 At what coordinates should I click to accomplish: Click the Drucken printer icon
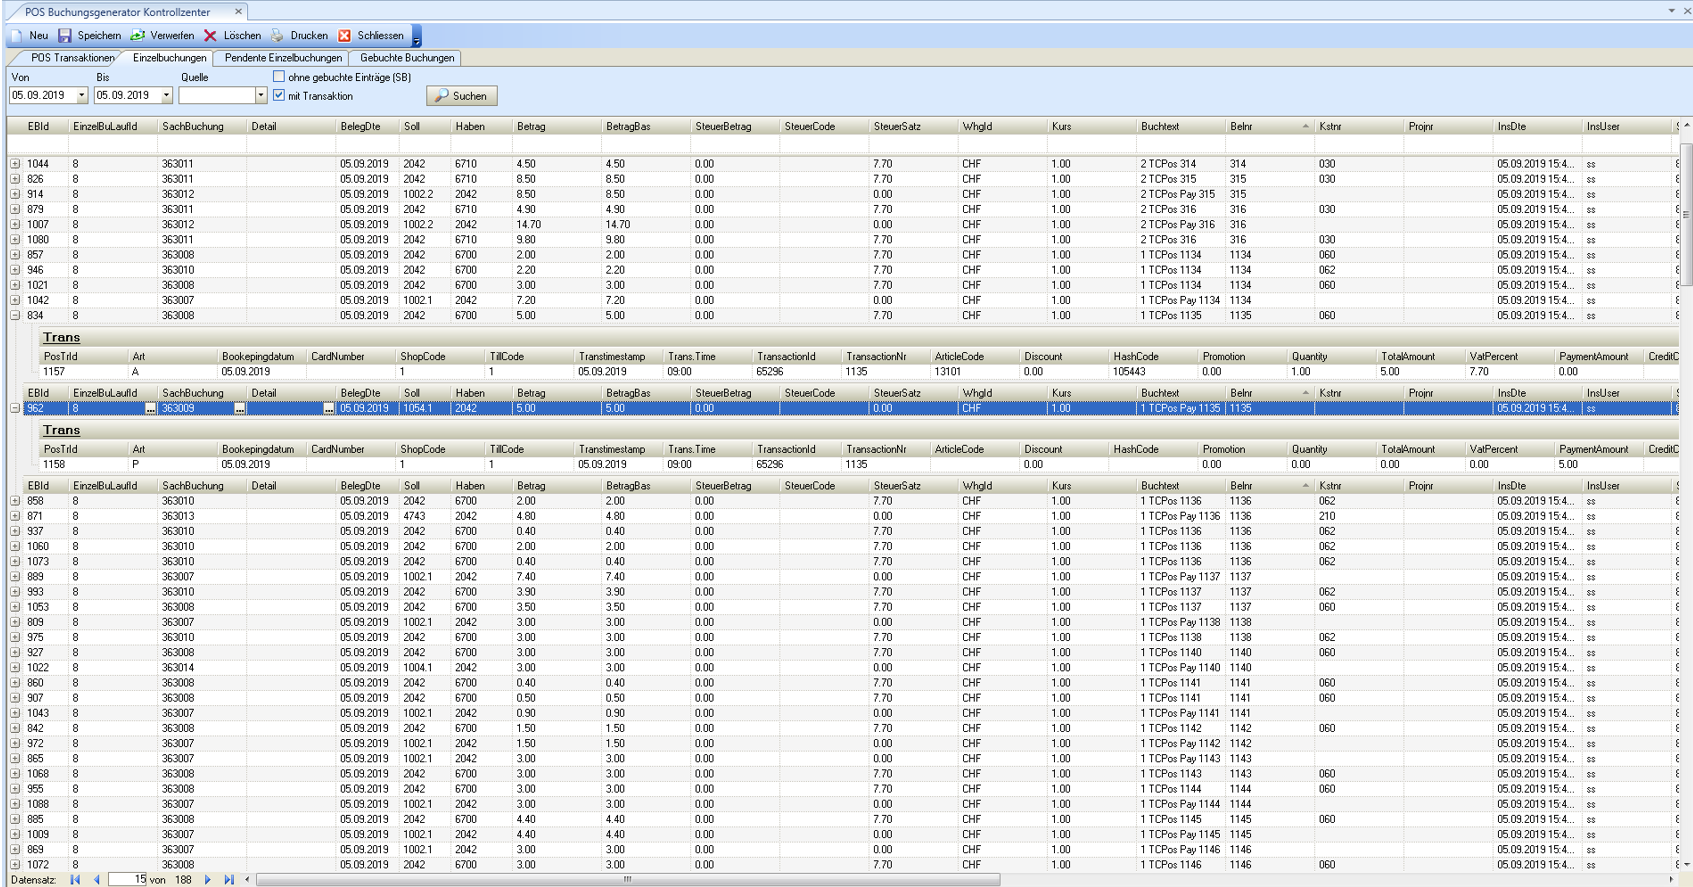[278, 35]
